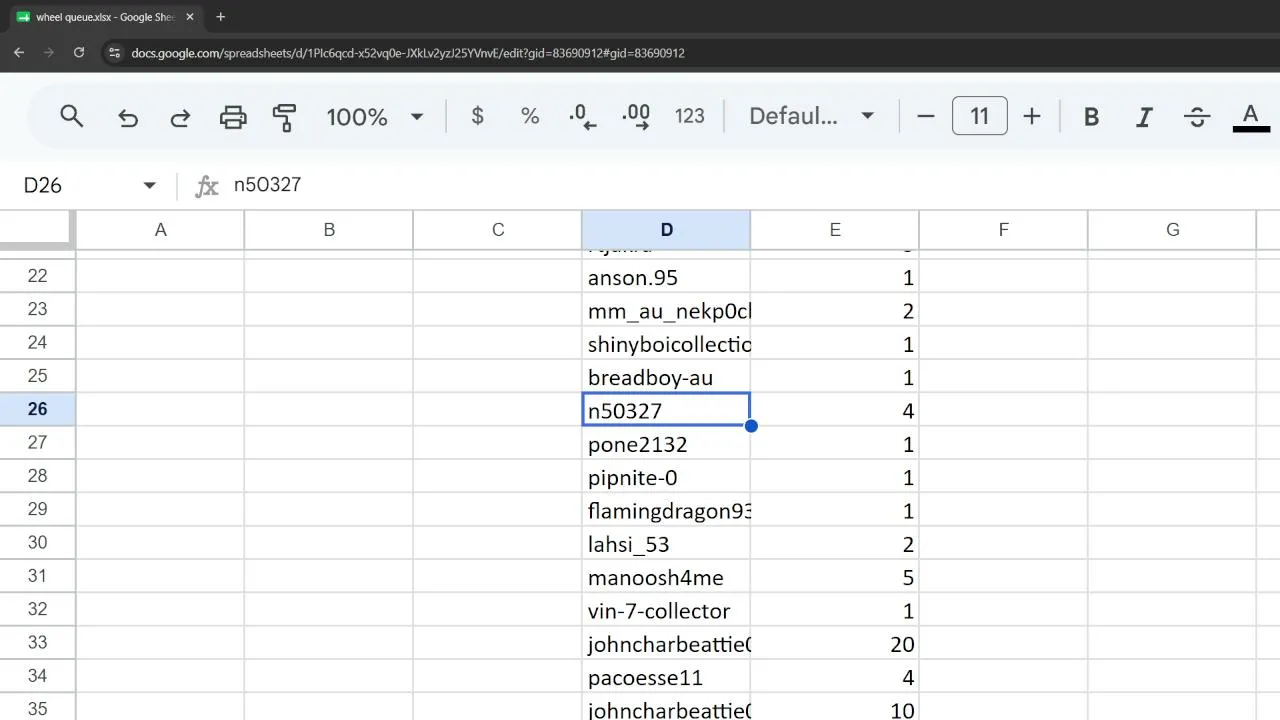1280x720 pixels.
Task: Print the spreadsheet
Action: tap(233, 117)
